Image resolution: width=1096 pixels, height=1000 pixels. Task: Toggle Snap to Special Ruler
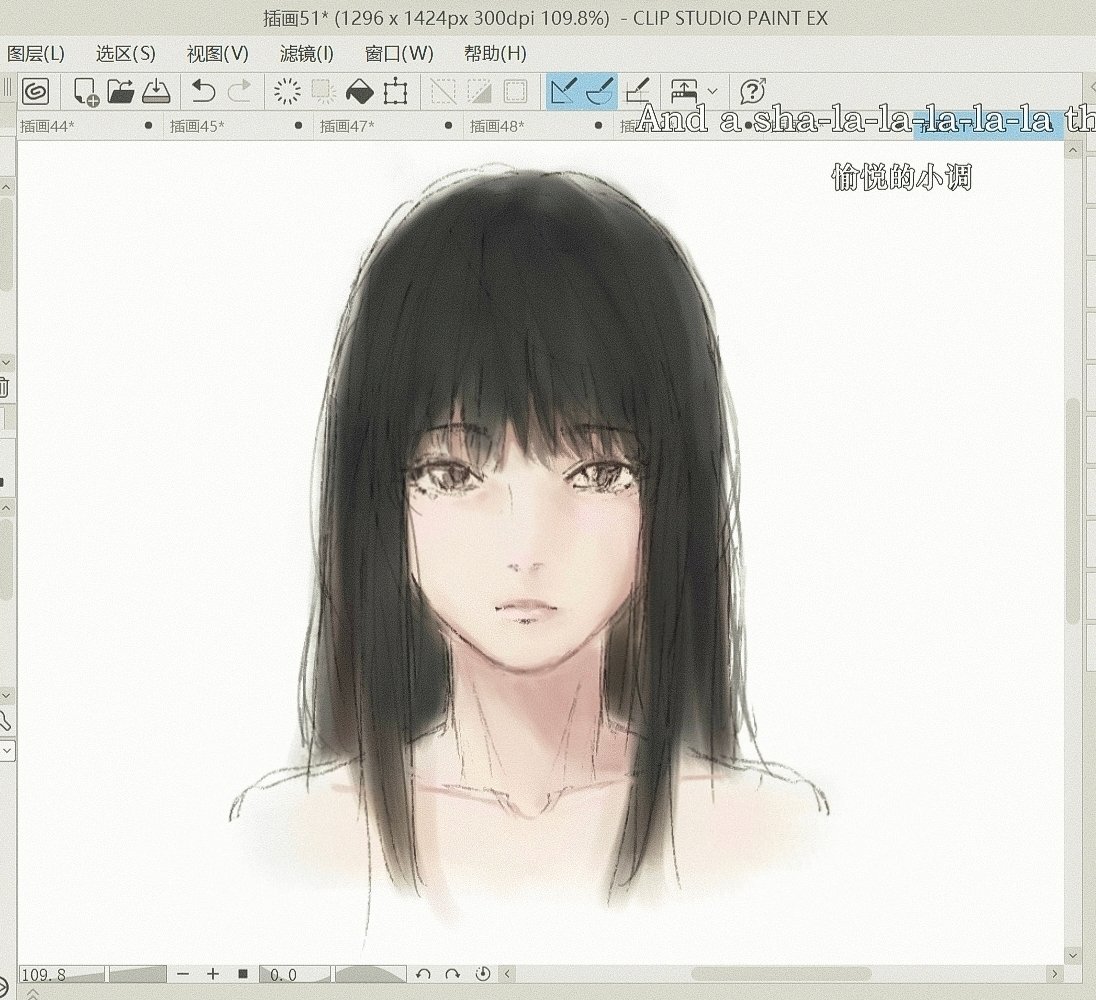coord(600,92)
